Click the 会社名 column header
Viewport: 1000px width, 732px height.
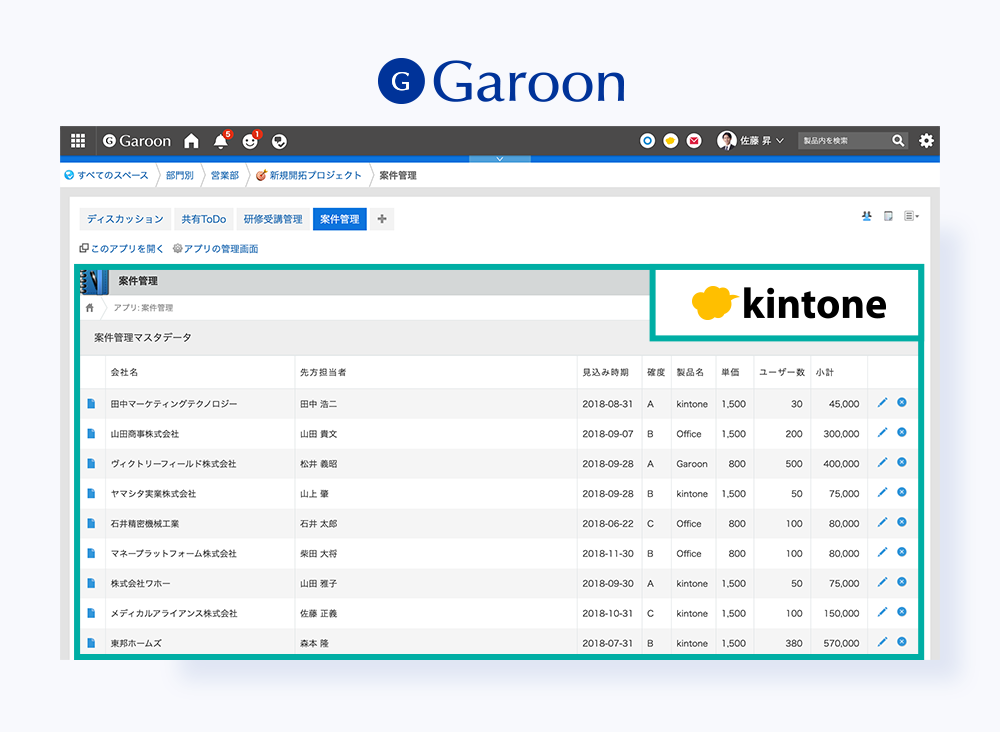[124, 372]
